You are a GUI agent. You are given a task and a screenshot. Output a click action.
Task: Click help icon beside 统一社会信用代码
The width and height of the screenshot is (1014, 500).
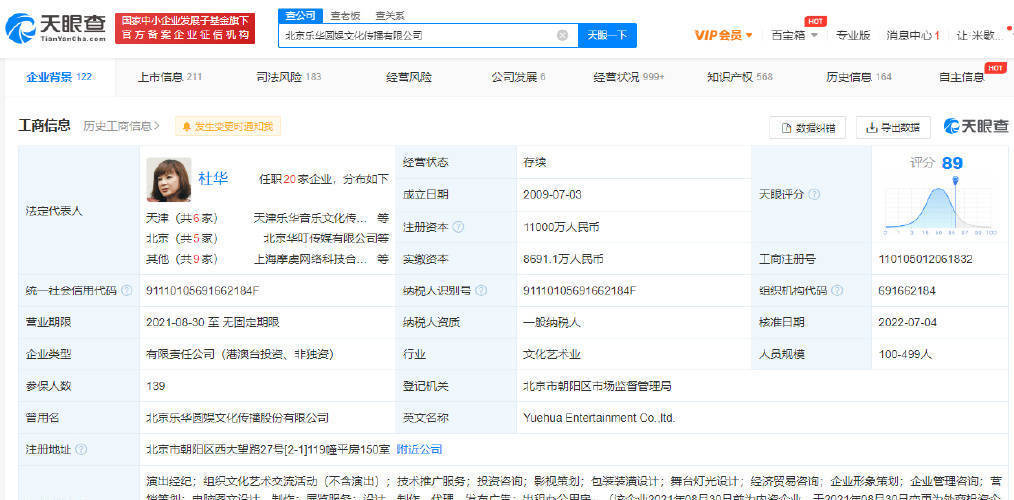pyautogui.click(x=126, y=290)
